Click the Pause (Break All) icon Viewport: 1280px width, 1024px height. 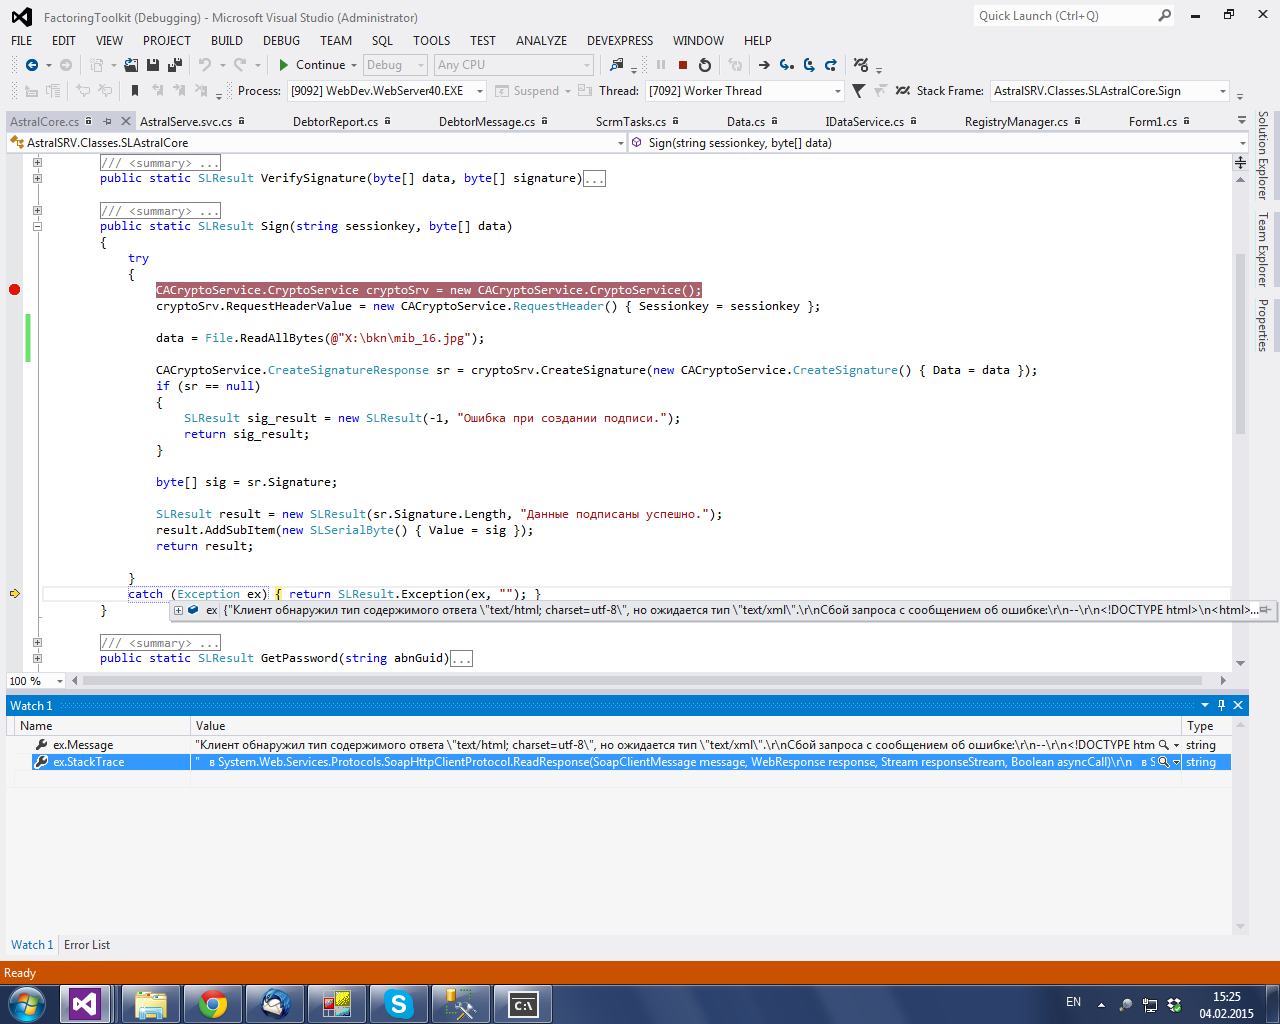click(661, 65)
